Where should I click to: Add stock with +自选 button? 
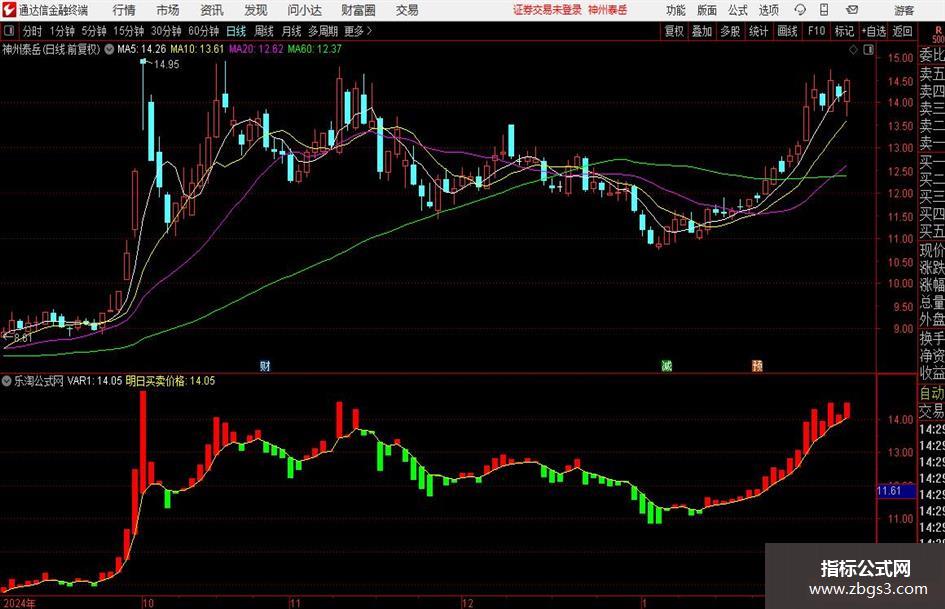873,31
